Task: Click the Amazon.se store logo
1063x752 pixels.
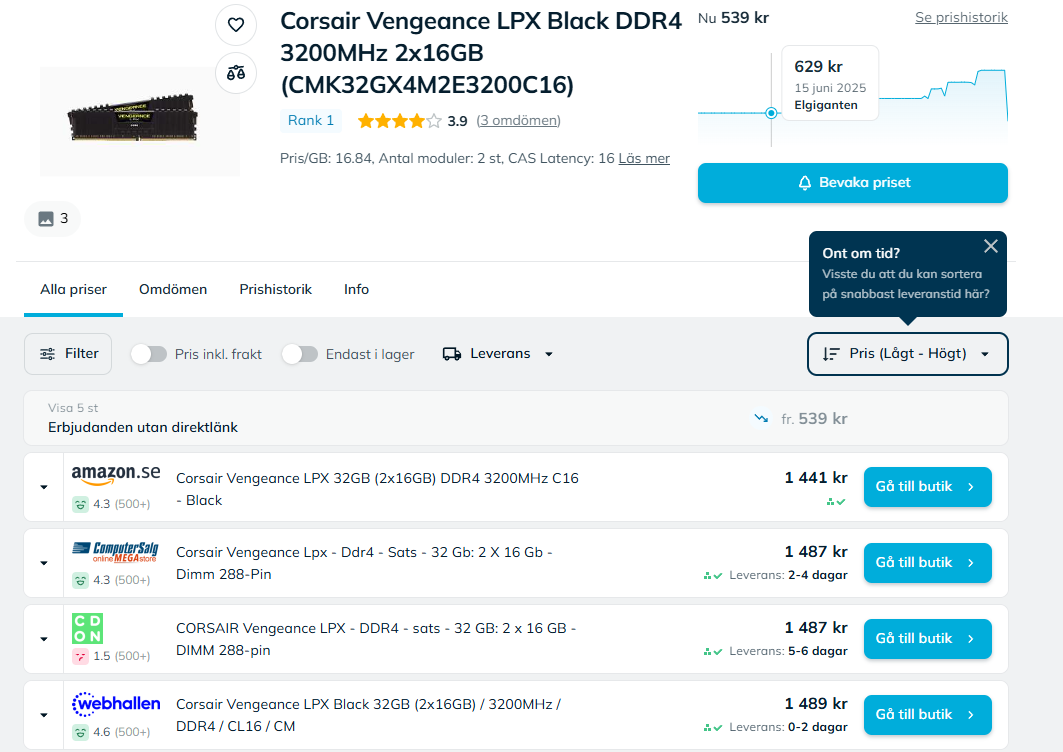Action: coord(116,474)
